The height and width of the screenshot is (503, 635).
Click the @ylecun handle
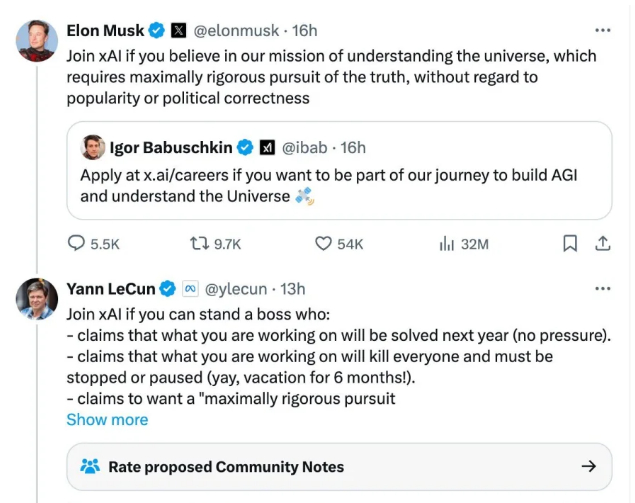pyautogui.click(x=236, y=289)
